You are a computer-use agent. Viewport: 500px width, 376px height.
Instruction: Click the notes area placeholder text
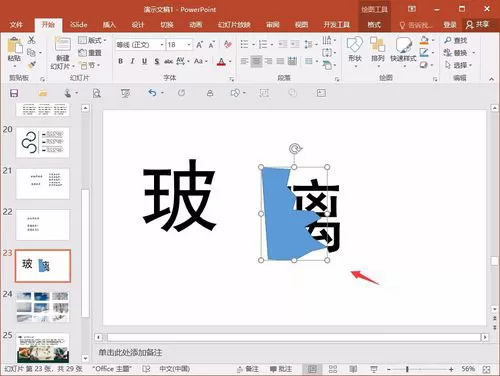[130, 352]
